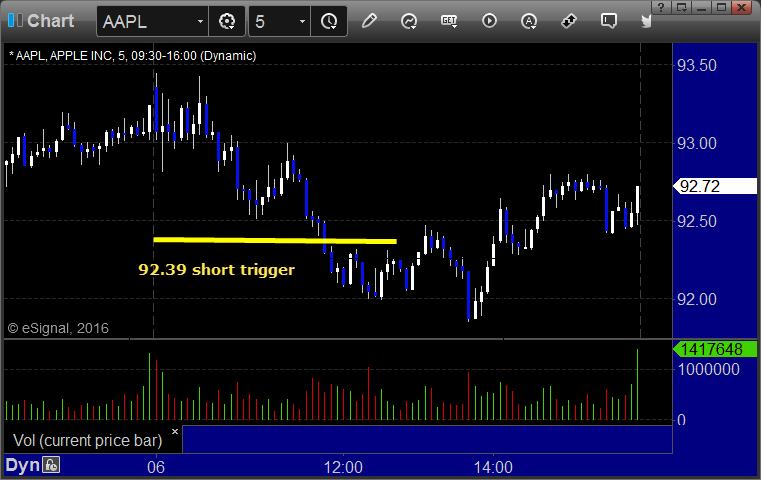Click the play replay icon
This screenshot has height=480, width=761.
pyautogui.click(x=489, y=21)
